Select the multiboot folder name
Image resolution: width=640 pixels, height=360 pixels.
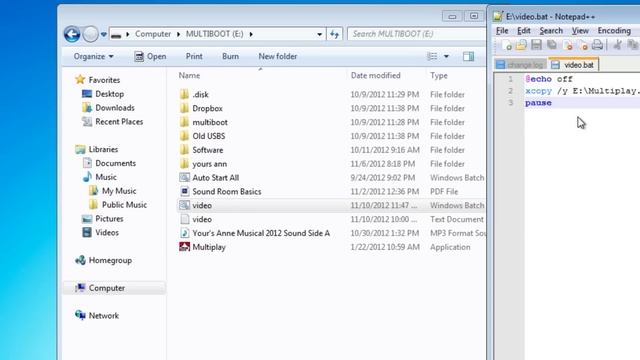(210, 122)
